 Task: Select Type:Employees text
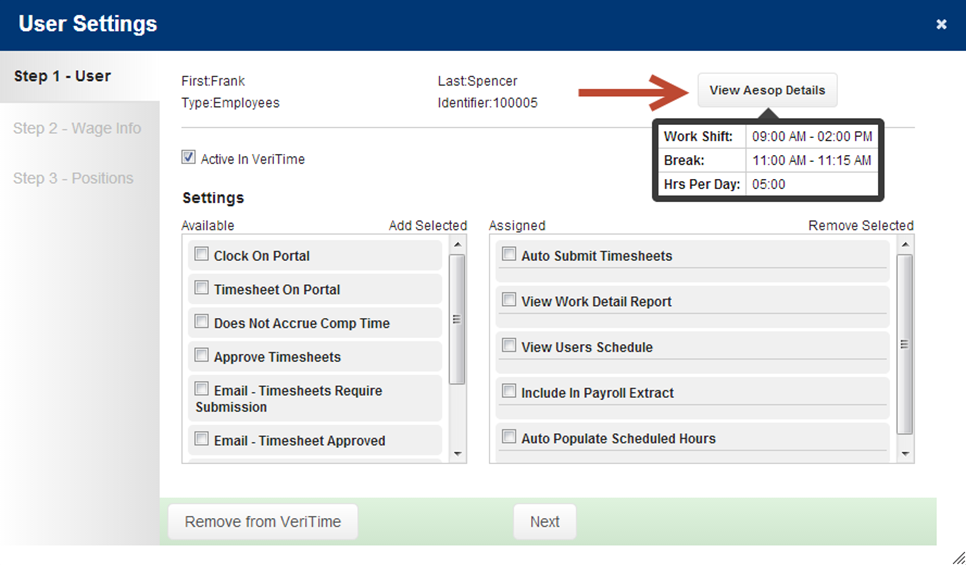[230, 103]
